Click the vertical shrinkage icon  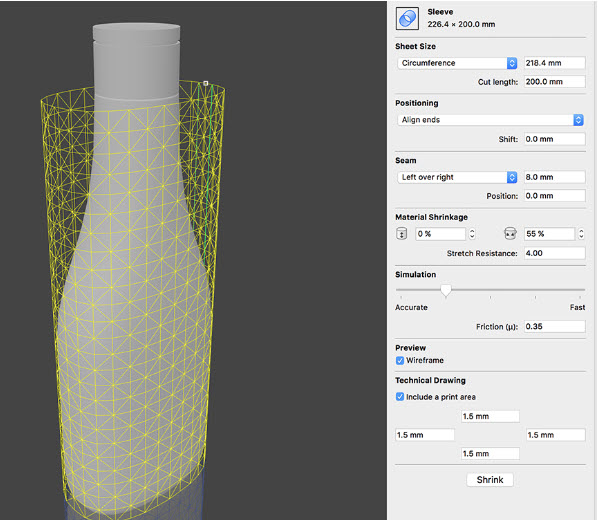tap(402, 233)
